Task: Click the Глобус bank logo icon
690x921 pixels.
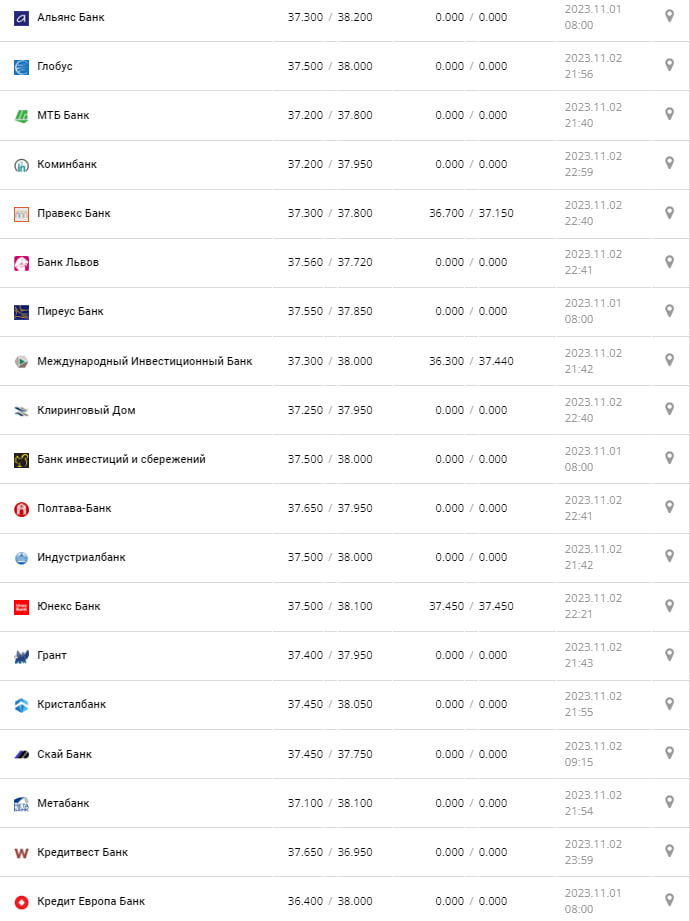Action: 21,67
